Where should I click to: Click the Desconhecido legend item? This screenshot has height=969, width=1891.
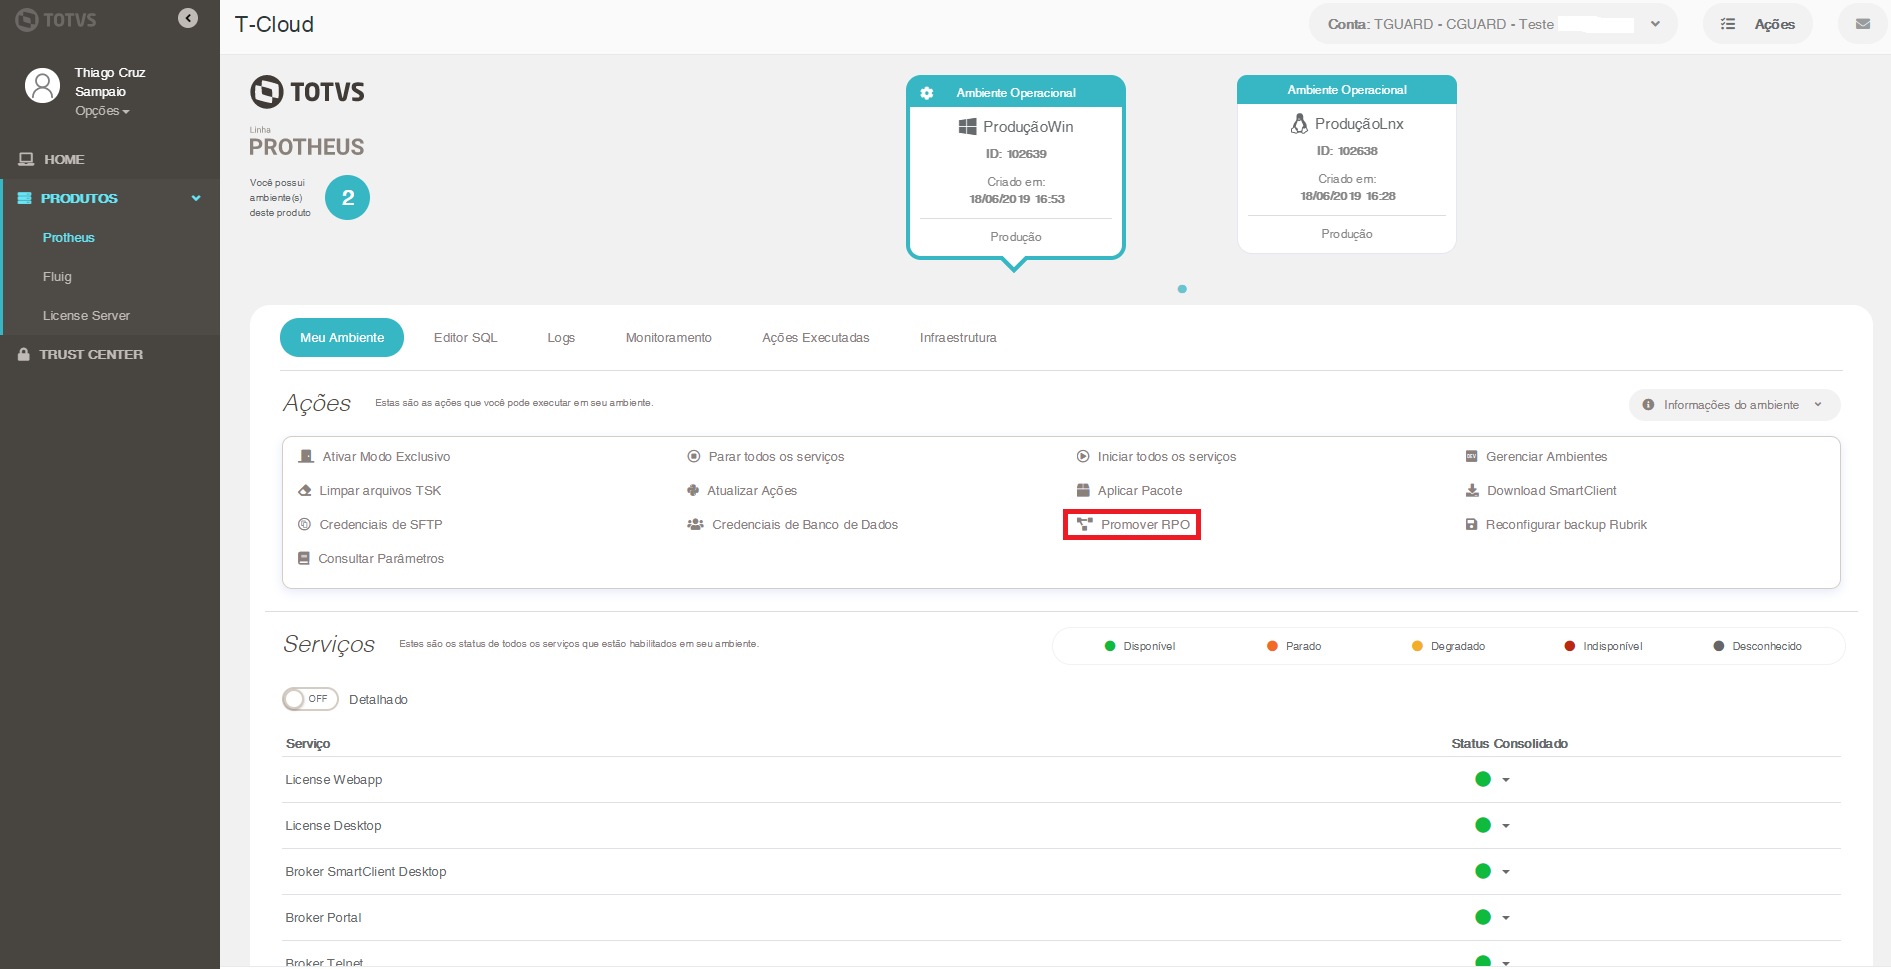coord(1757,646)
